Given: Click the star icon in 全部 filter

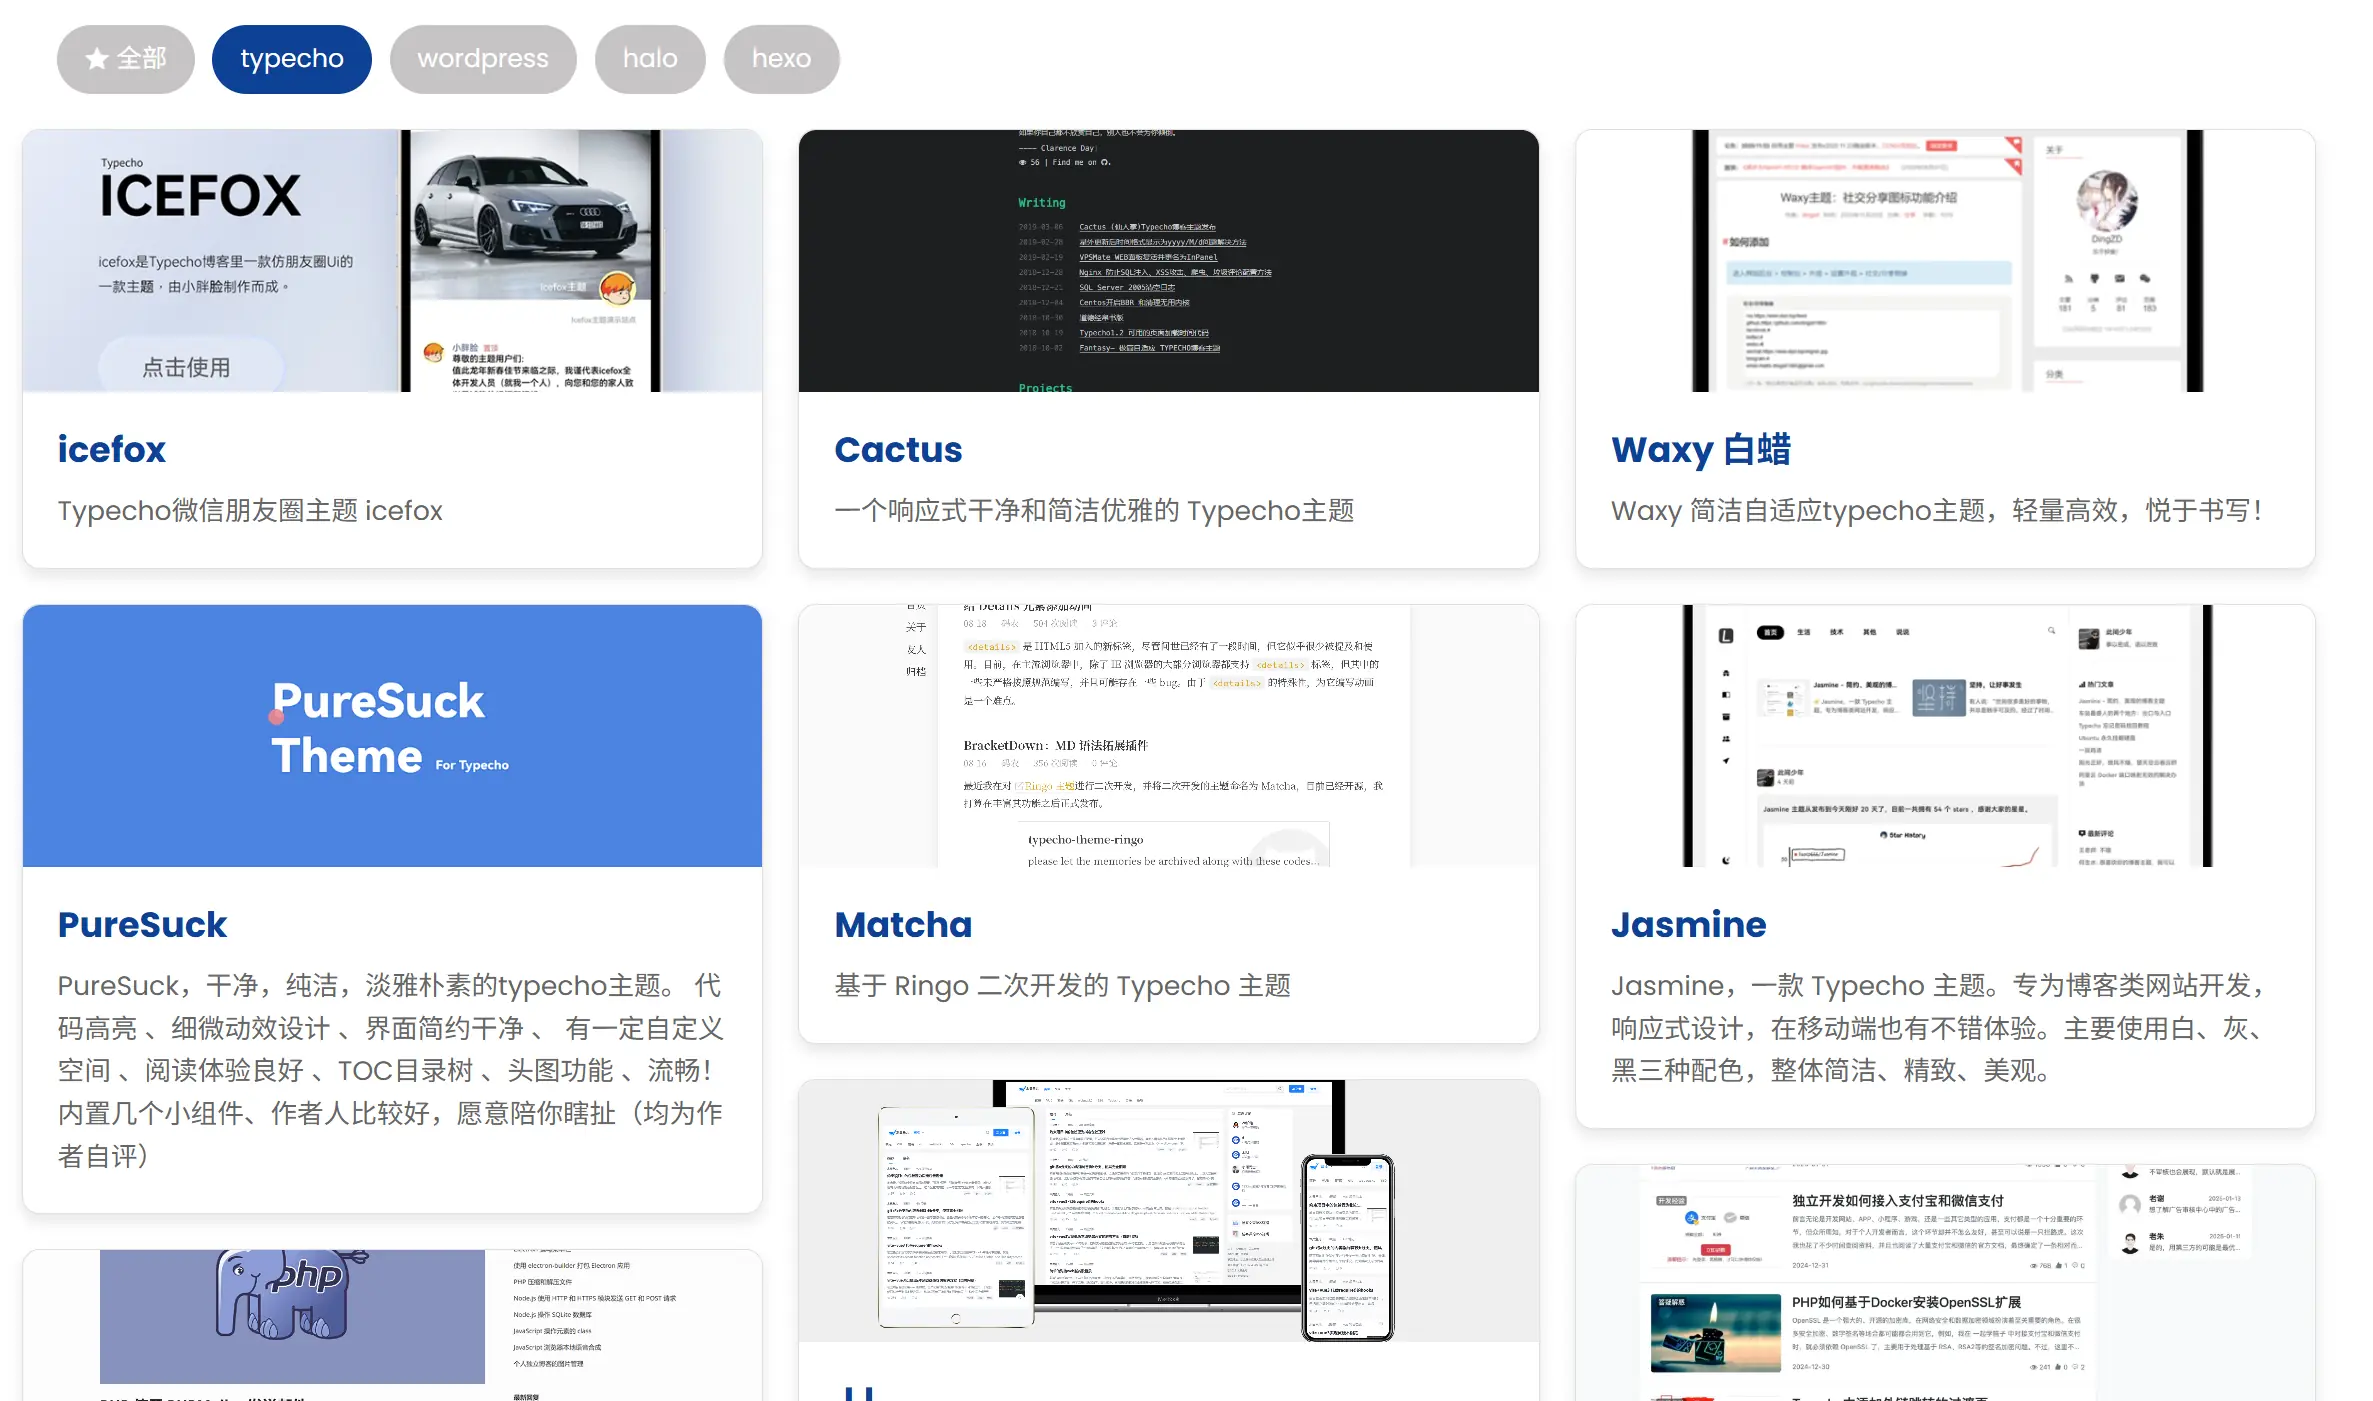Looking at the screenshot, I should [96, 59].
